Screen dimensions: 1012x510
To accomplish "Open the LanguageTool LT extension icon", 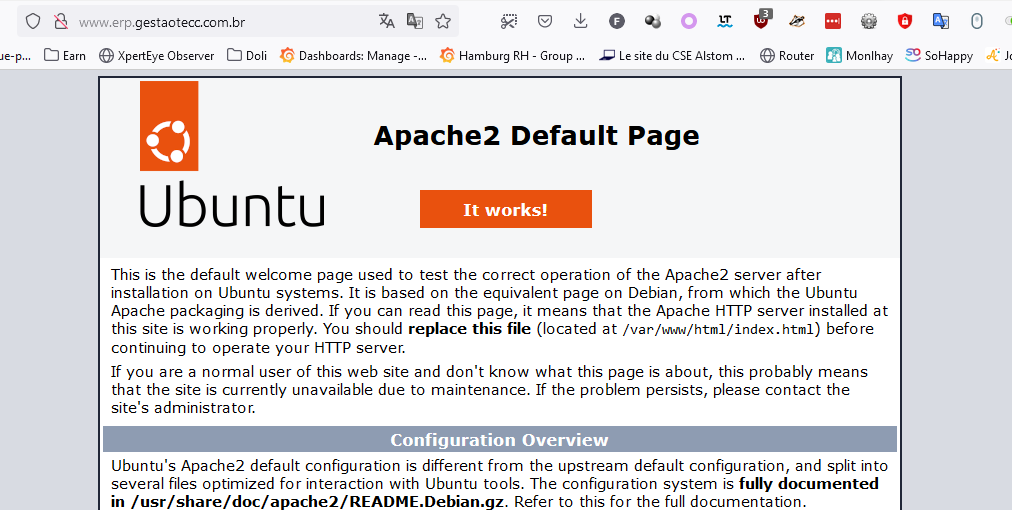I will pos(725,21).
